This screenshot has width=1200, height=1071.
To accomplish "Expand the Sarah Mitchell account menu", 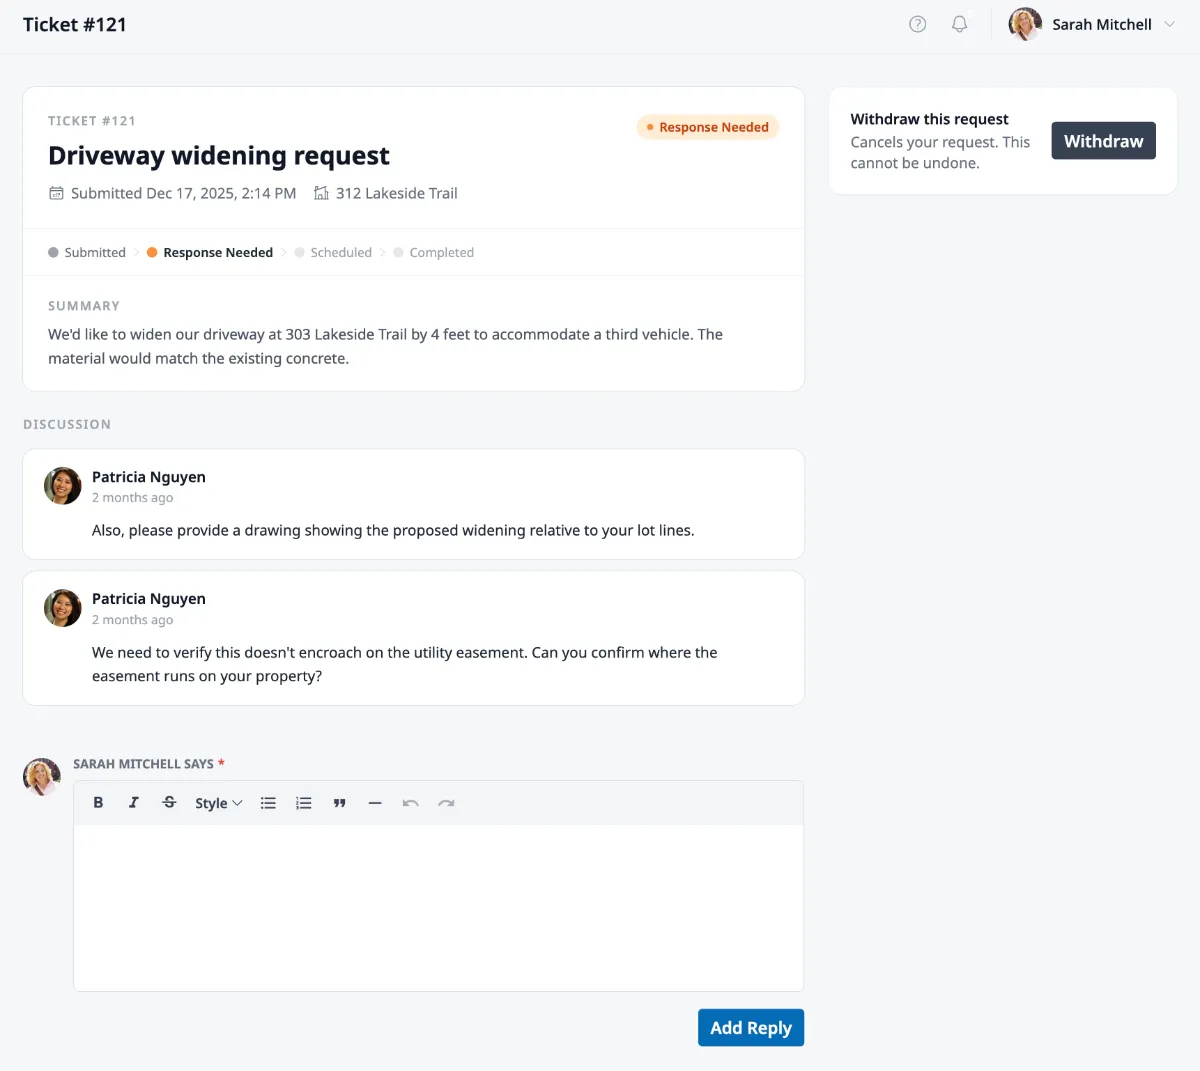I will click(x=1101, y=24).
